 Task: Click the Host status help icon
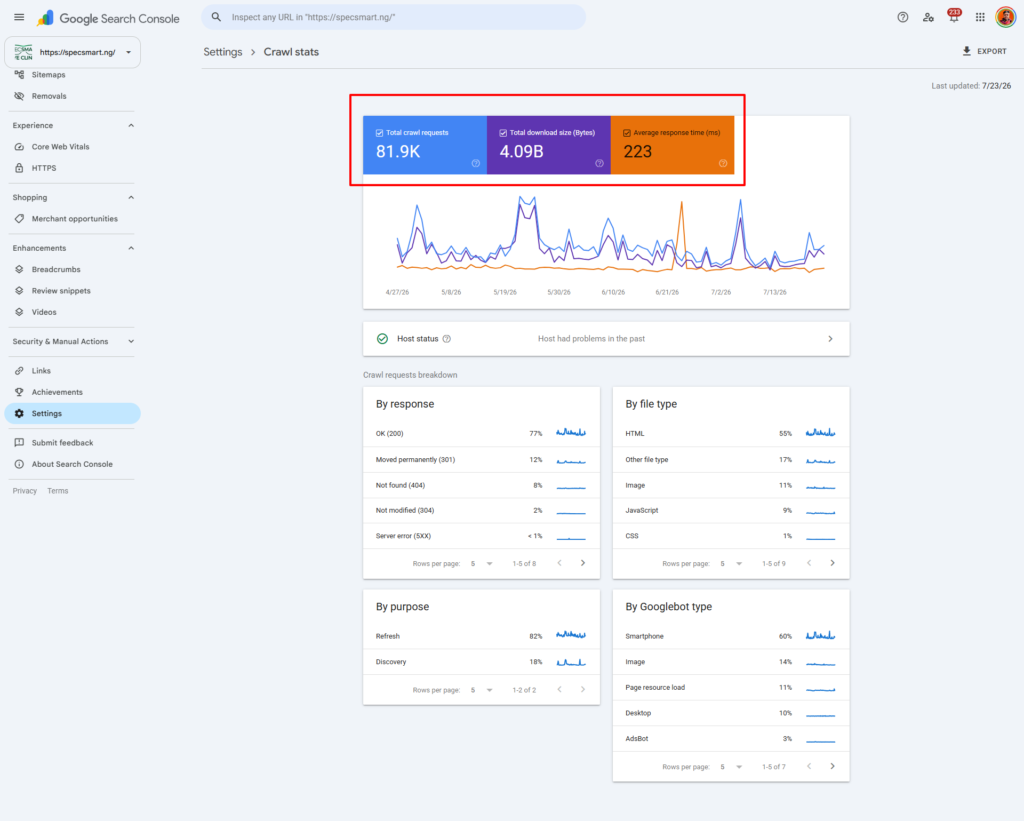point(447,339)
